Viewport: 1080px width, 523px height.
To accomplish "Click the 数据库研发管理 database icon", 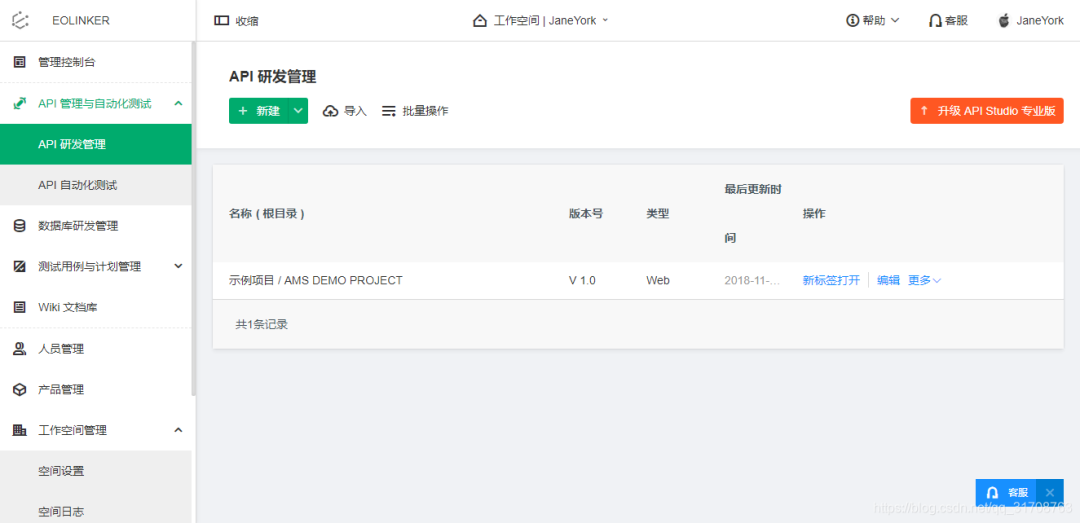I will [x=19, y=226].
